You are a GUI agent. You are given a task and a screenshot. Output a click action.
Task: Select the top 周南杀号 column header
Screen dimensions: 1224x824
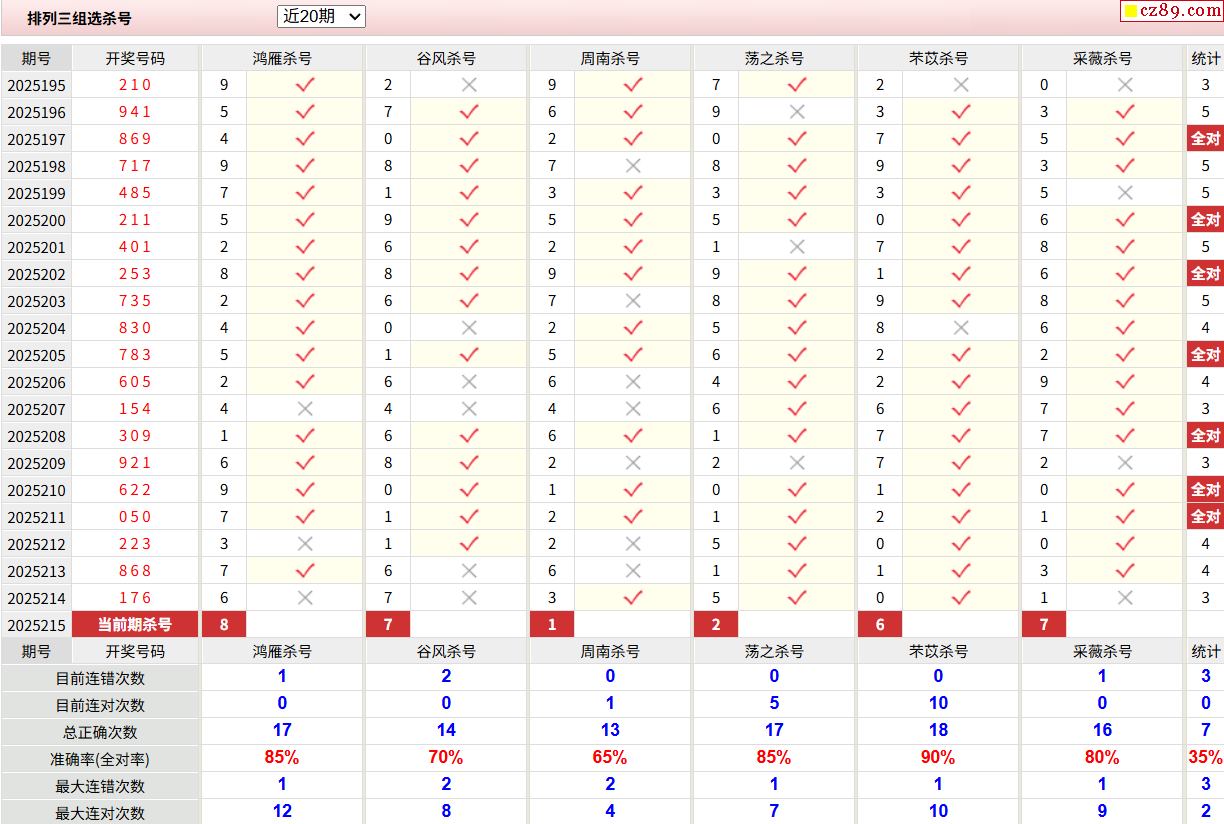tap(610, 58)
